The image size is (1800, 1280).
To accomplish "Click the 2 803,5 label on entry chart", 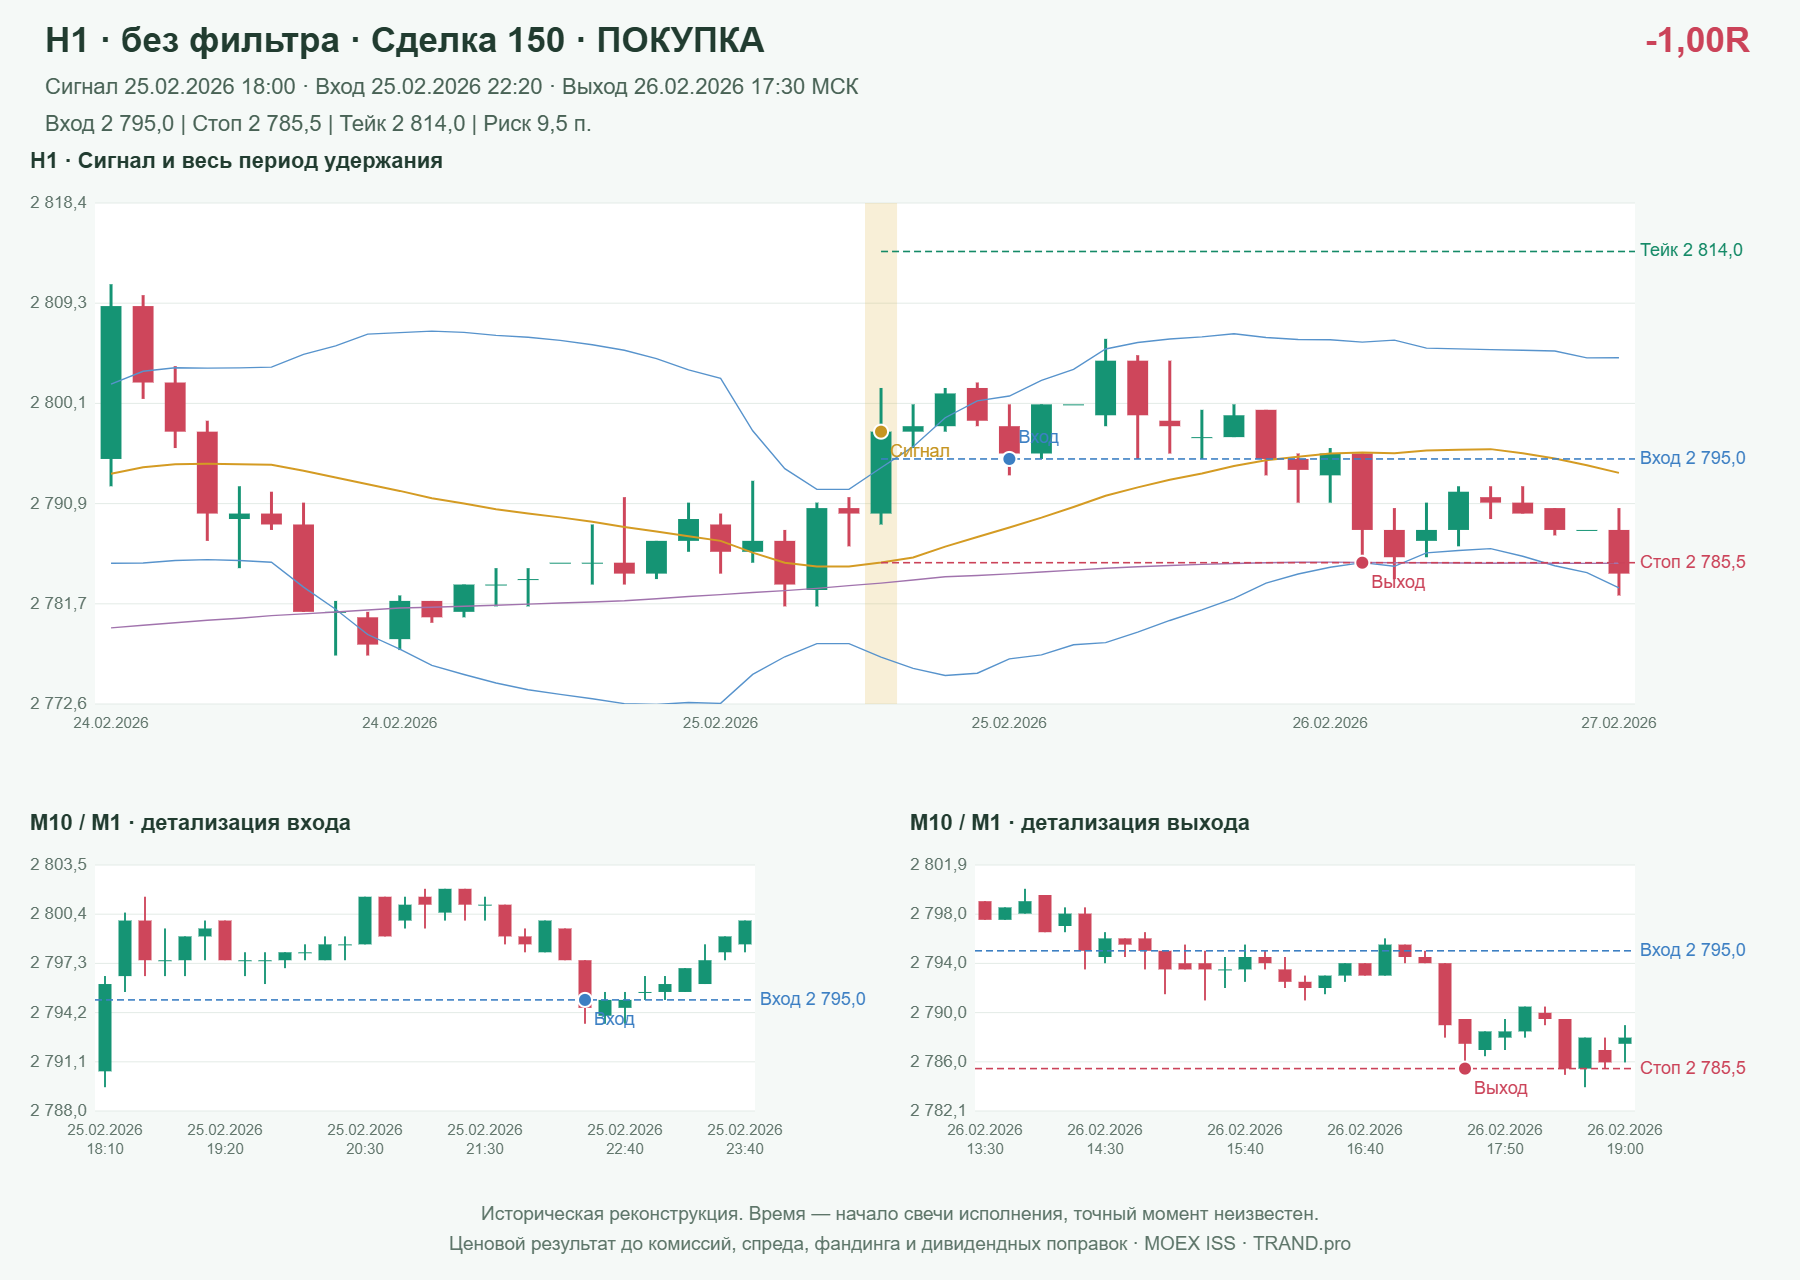I will point(58,865).
